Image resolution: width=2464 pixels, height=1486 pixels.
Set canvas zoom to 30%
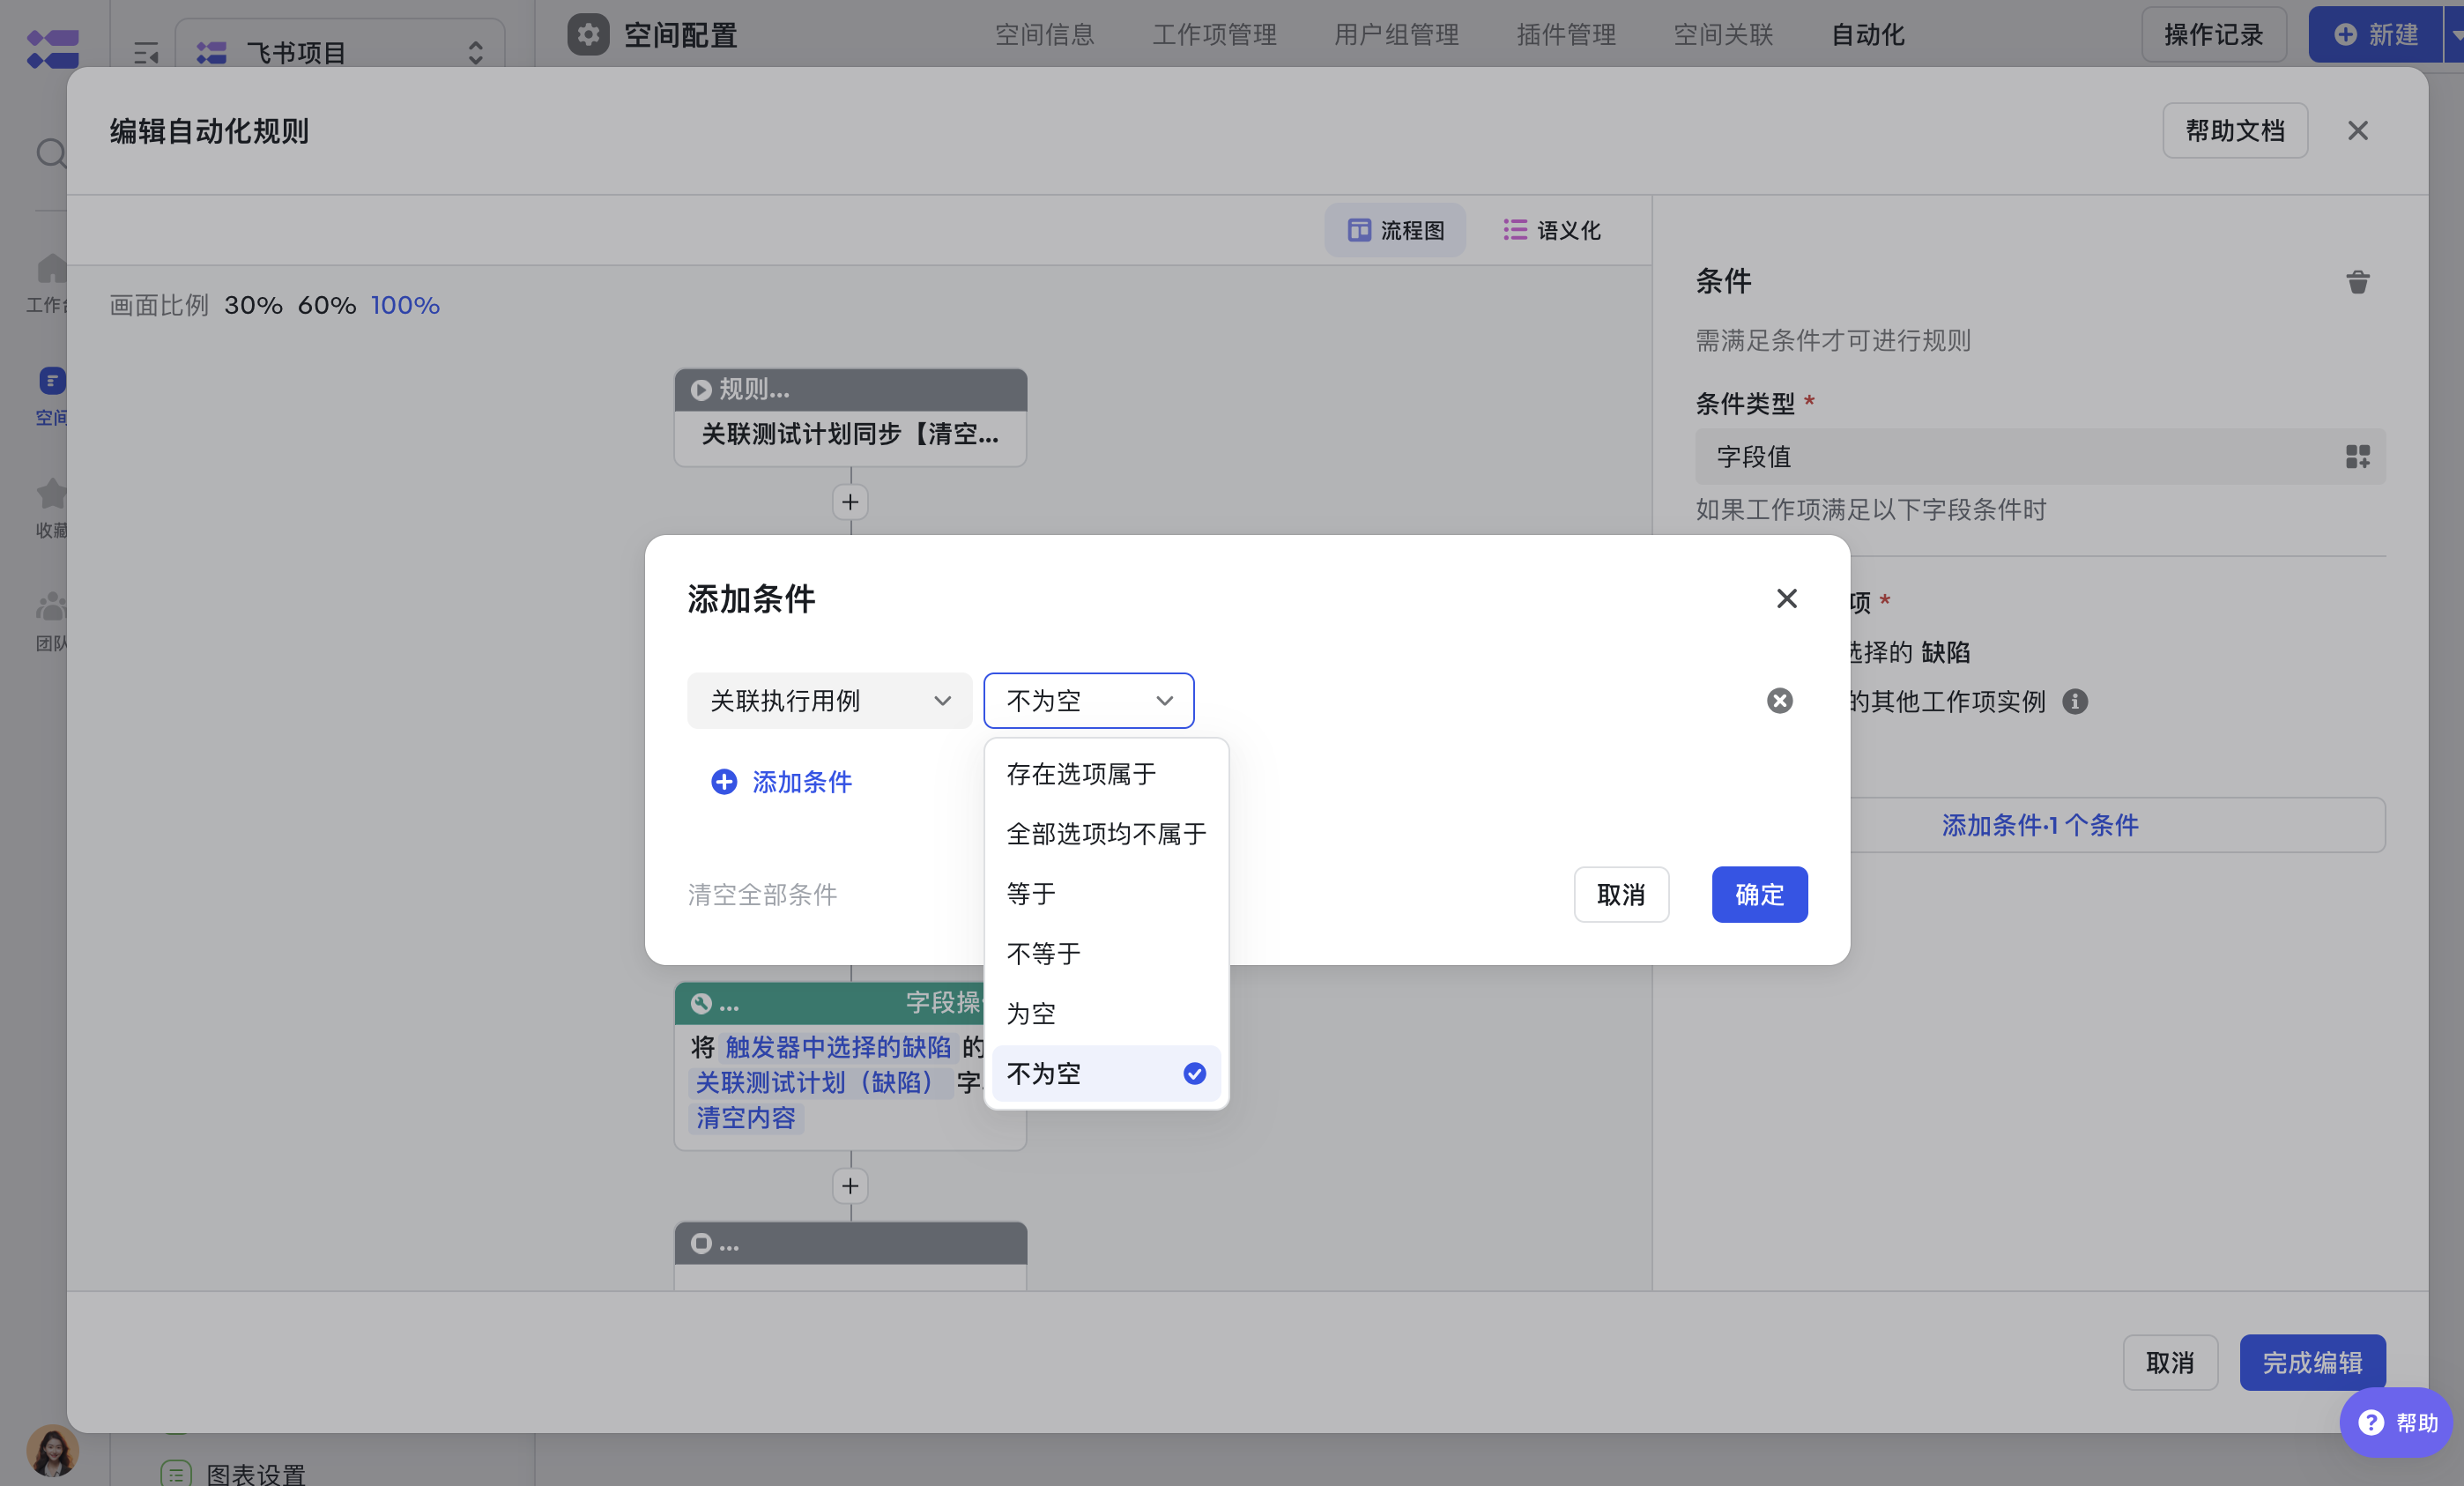(x=253, y=305)
